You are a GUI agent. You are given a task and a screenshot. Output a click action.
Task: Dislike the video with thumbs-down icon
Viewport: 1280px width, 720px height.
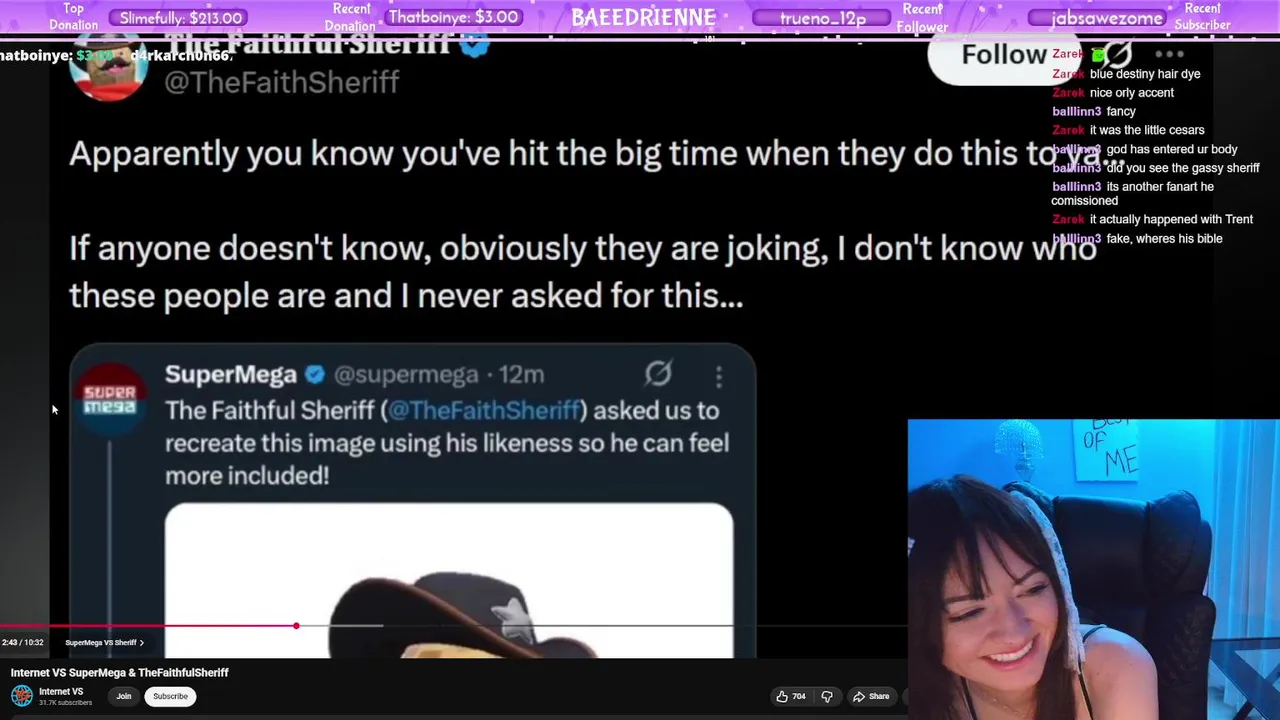click(x=827, y=696)
